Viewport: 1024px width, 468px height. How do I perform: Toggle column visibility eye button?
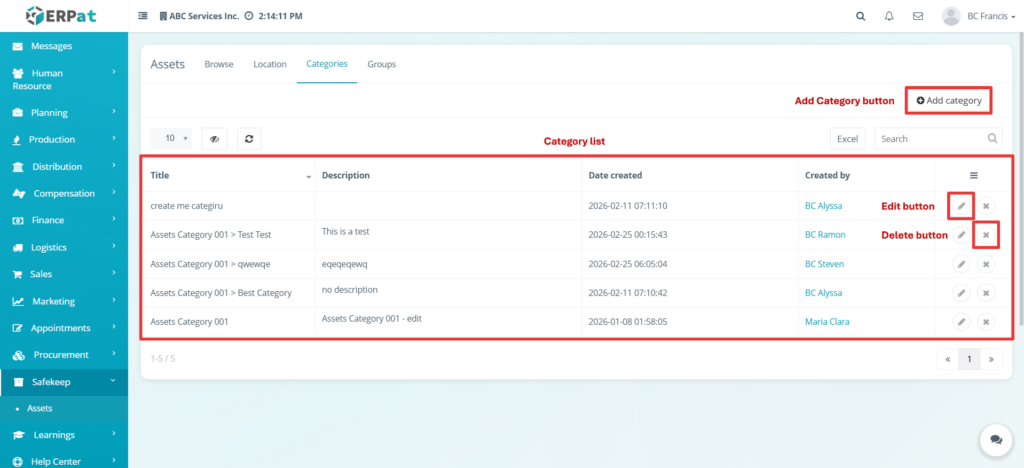coord(215,139)
